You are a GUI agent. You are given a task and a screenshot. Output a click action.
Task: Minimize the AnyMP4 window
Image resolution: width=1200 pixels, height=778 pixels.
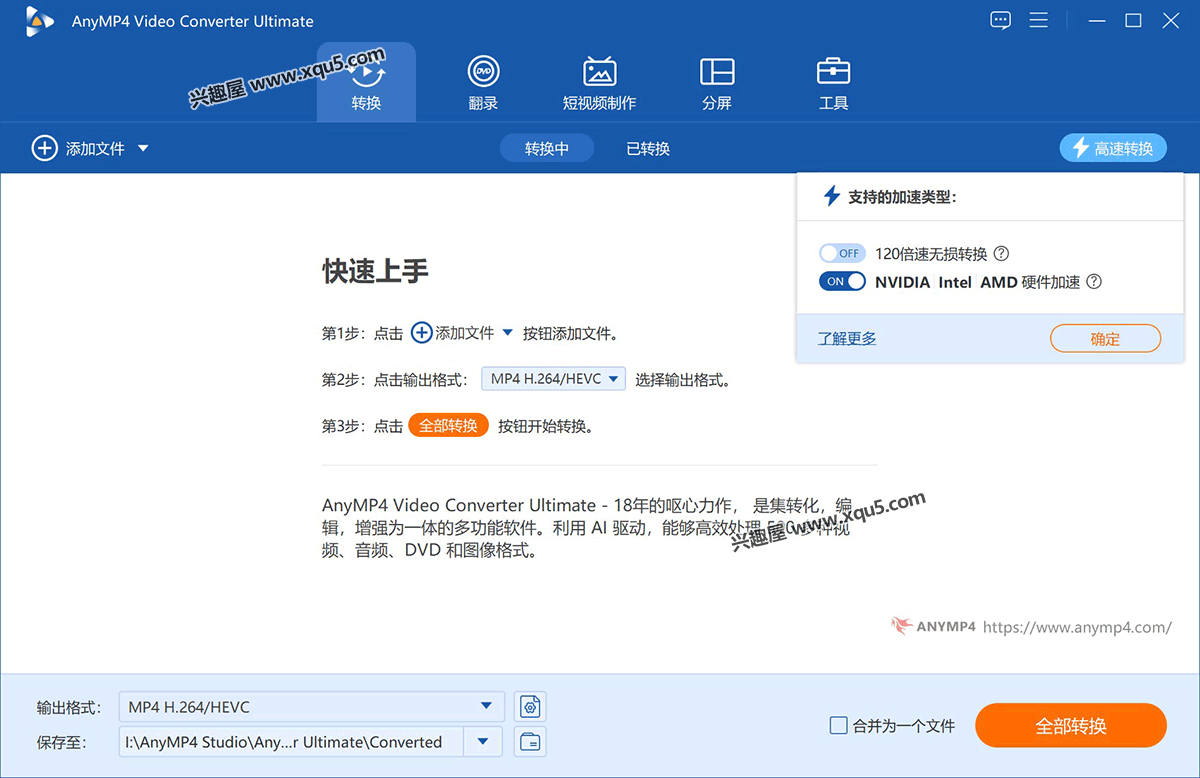click(x=1096, y=20)
